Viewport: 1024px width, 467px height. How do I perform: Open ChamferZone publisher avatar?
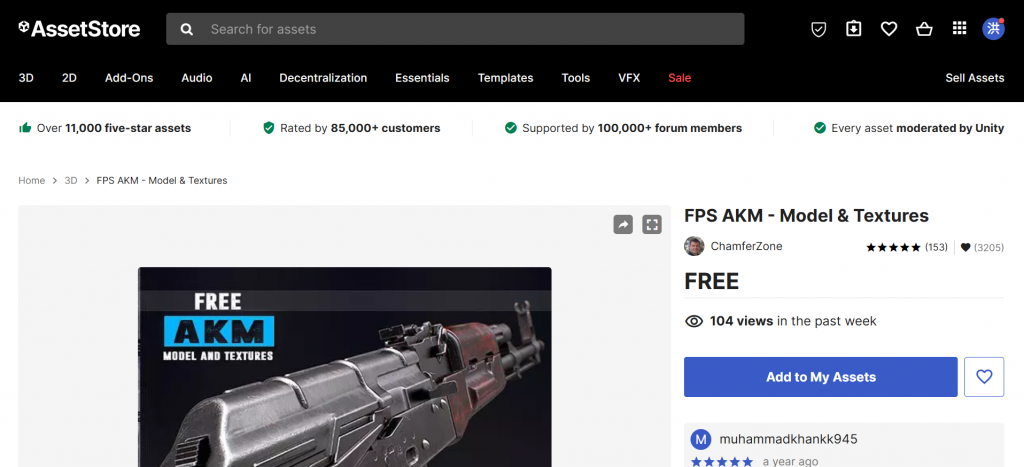[x=694, y=246]
